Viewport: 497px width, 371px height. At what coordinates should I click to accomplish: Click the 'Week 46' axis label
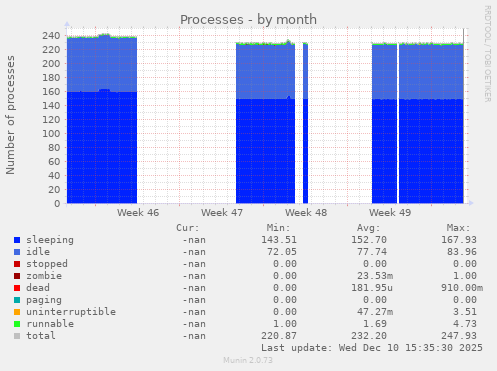point(138,213)
